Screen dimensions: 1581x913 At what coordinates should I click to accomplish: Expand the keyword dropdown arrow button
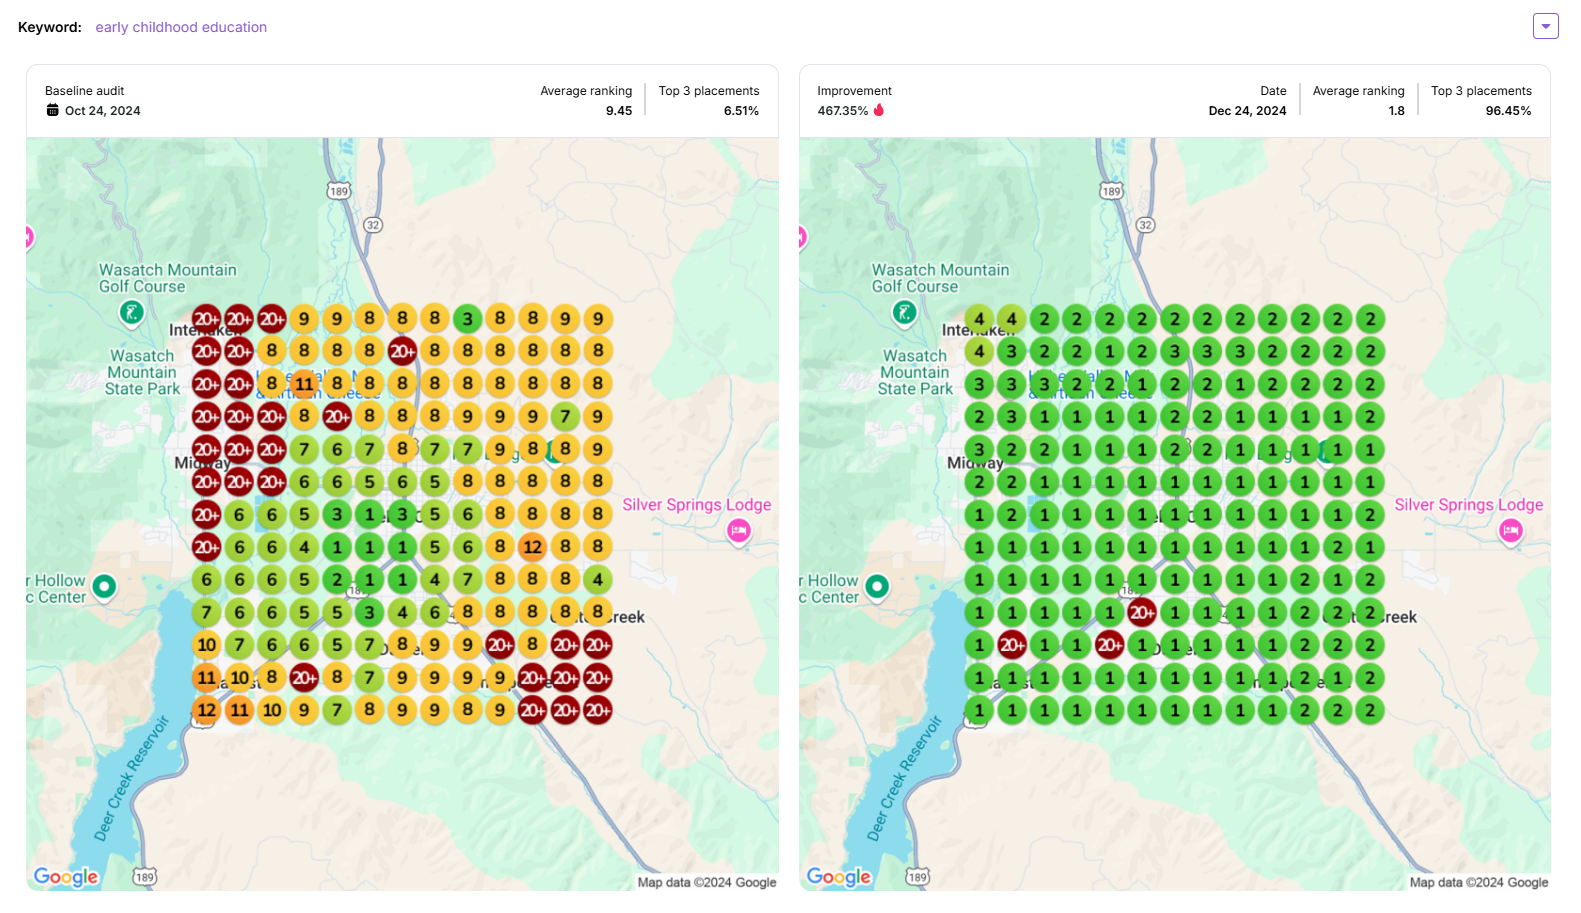click(1545, 27)
